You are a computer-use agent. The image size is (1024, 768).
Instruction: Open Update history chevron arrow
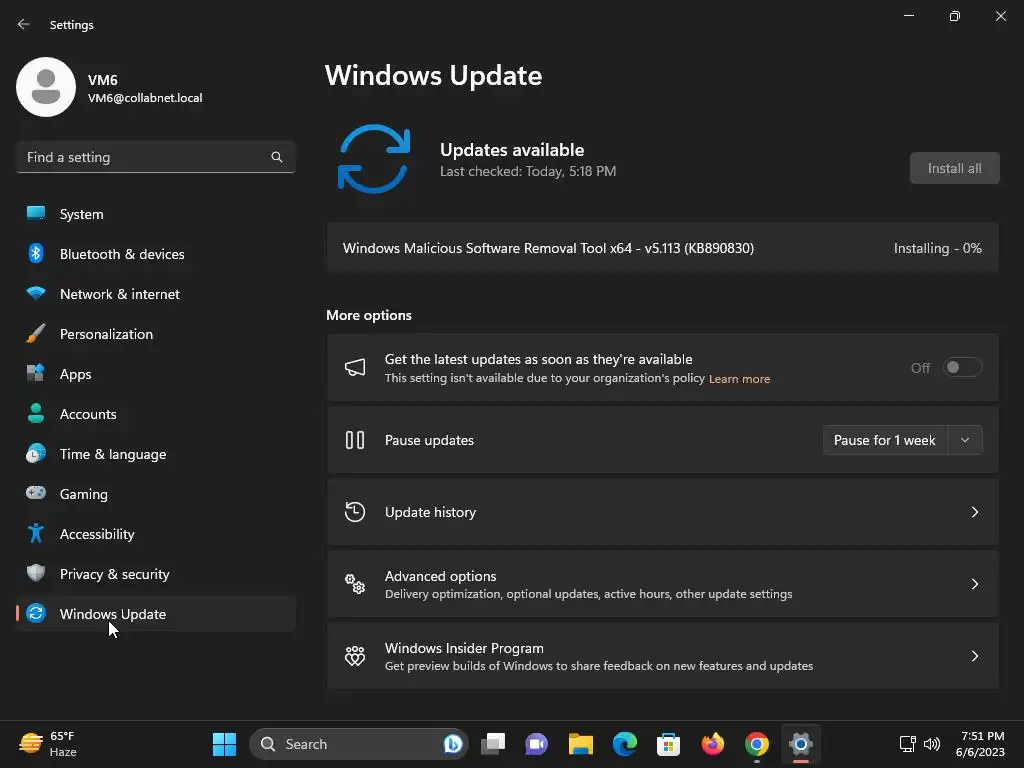pyautogui.click(x=974, y=512)
